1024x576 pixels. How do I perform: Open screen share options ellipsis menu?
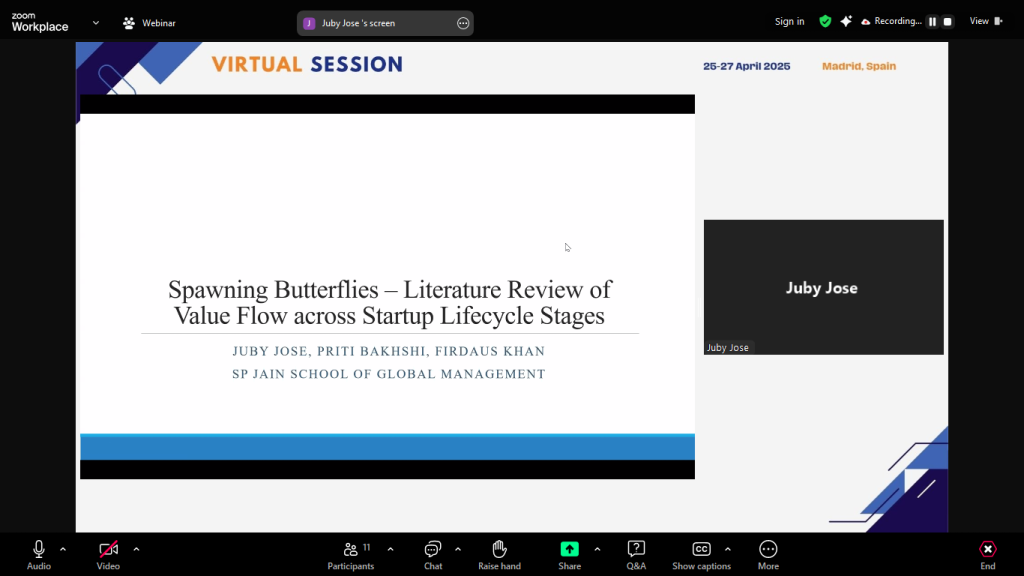tap(463, 23)
